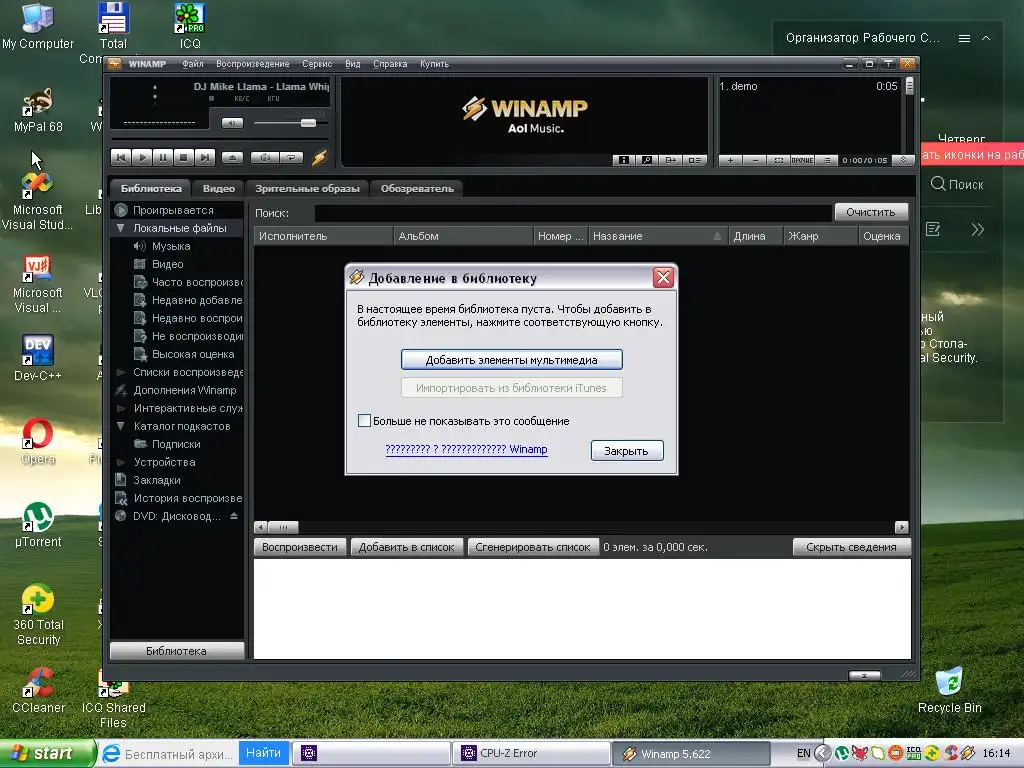Screen dimensions: 1024x768
Task: Click the playlist minus (remove) button
Action: (754, 160)
